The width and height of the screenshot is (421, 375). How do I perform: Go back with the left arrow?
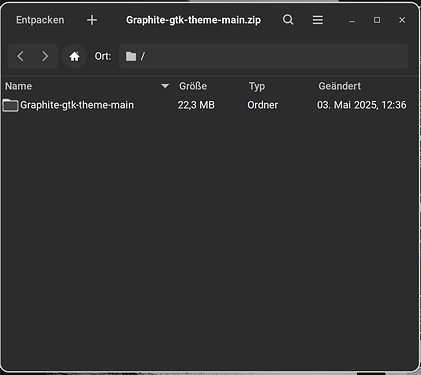(20, 56)
